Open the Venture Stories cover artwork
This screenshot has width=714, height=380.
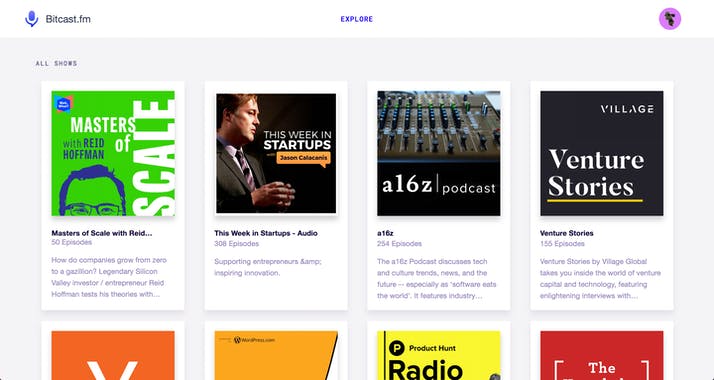602,153
